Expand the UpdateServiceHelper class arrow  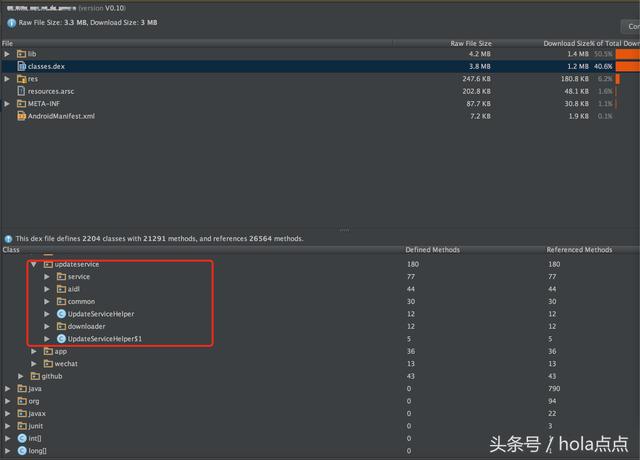pyautogui.click(x=47, y=314)
